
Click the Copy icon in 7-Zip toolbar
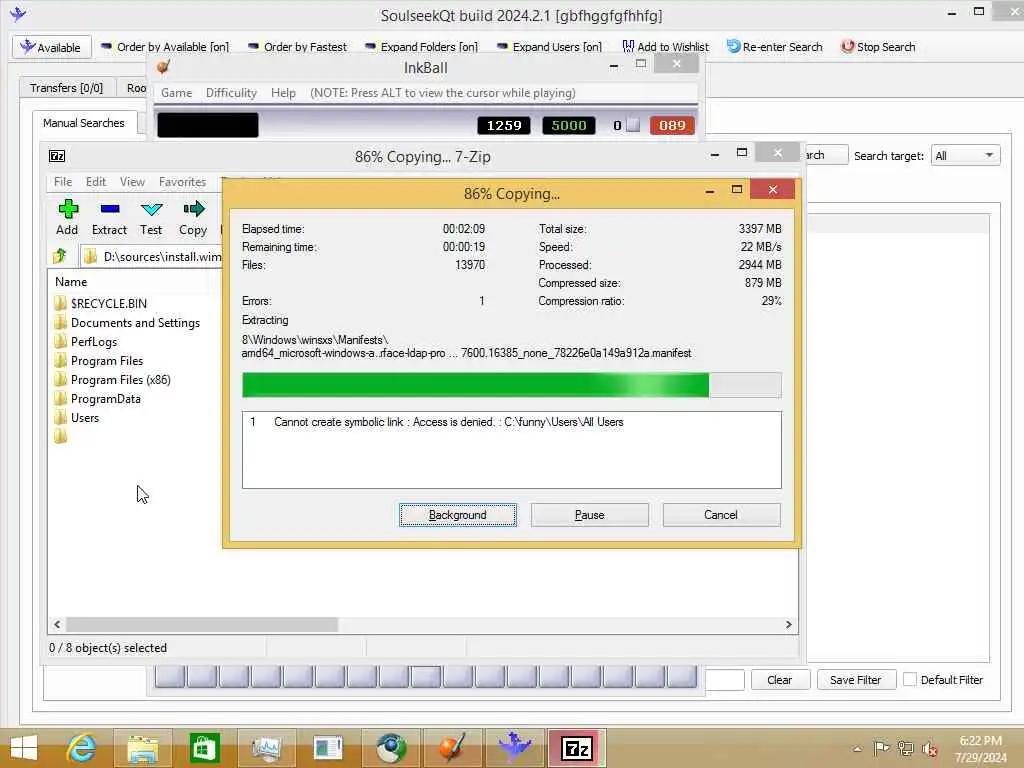pos(193,209)
